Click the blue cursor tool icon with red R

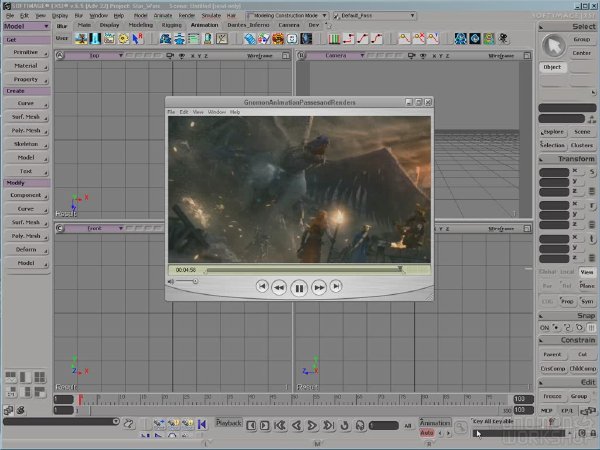pos(137,38)
